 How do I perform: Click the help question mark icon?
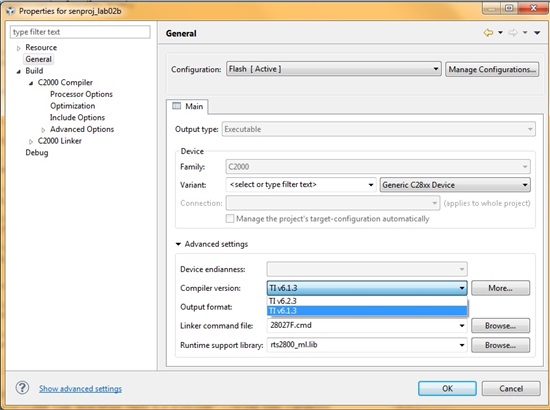pos(22,388)
